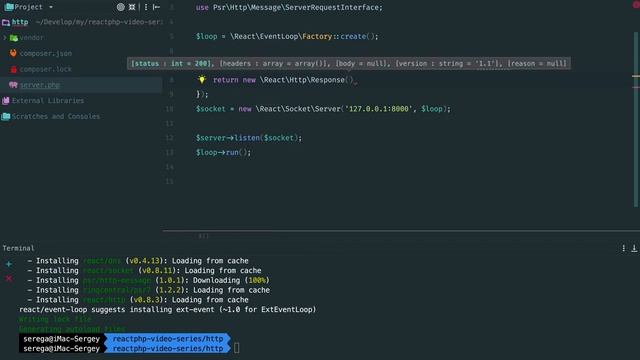This screenshot has width=640, height=360.
Task: Click line number 14 in the gutter
Action: 169,167
